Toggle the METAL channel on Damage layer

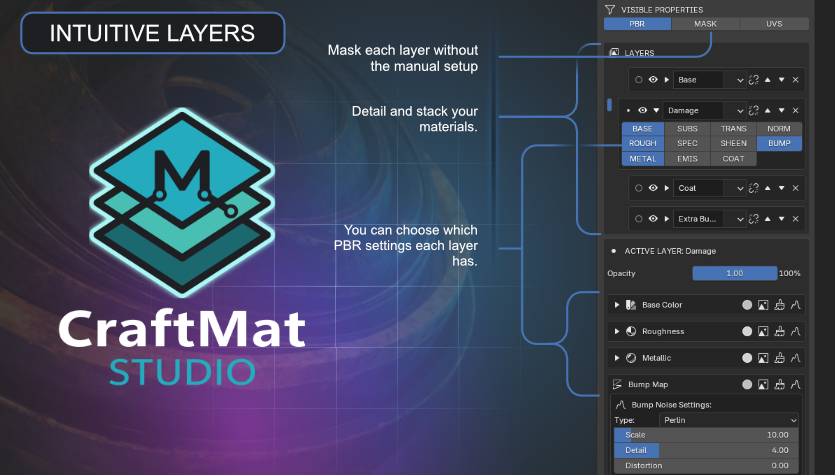tap(643, 159)
